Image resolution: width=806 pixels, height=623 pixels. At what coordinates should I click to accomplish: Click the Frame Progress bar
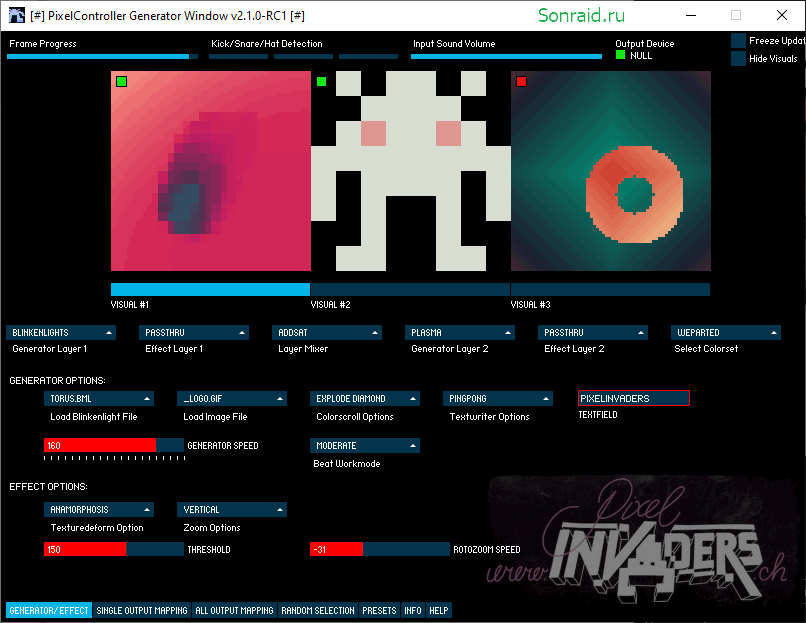click(102, 57)
